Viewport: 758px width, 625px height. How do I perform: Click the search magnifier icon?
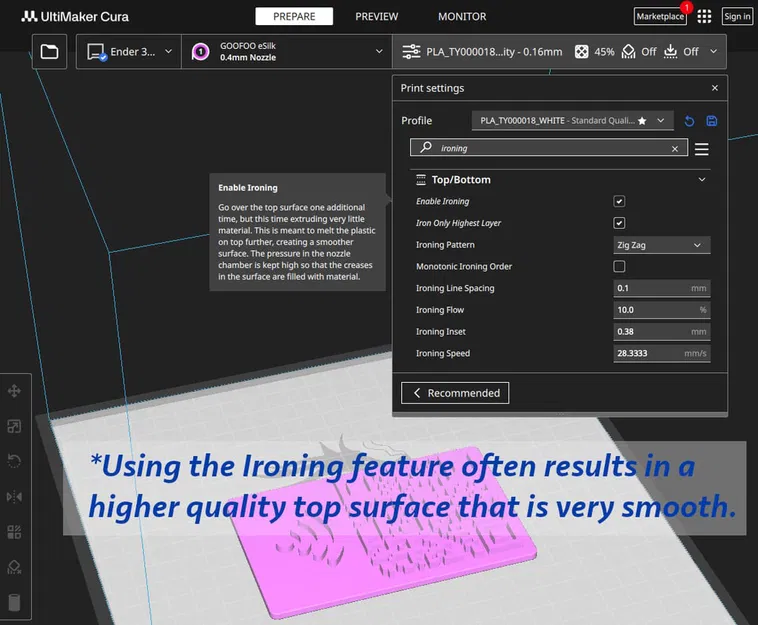pos(425,147)
